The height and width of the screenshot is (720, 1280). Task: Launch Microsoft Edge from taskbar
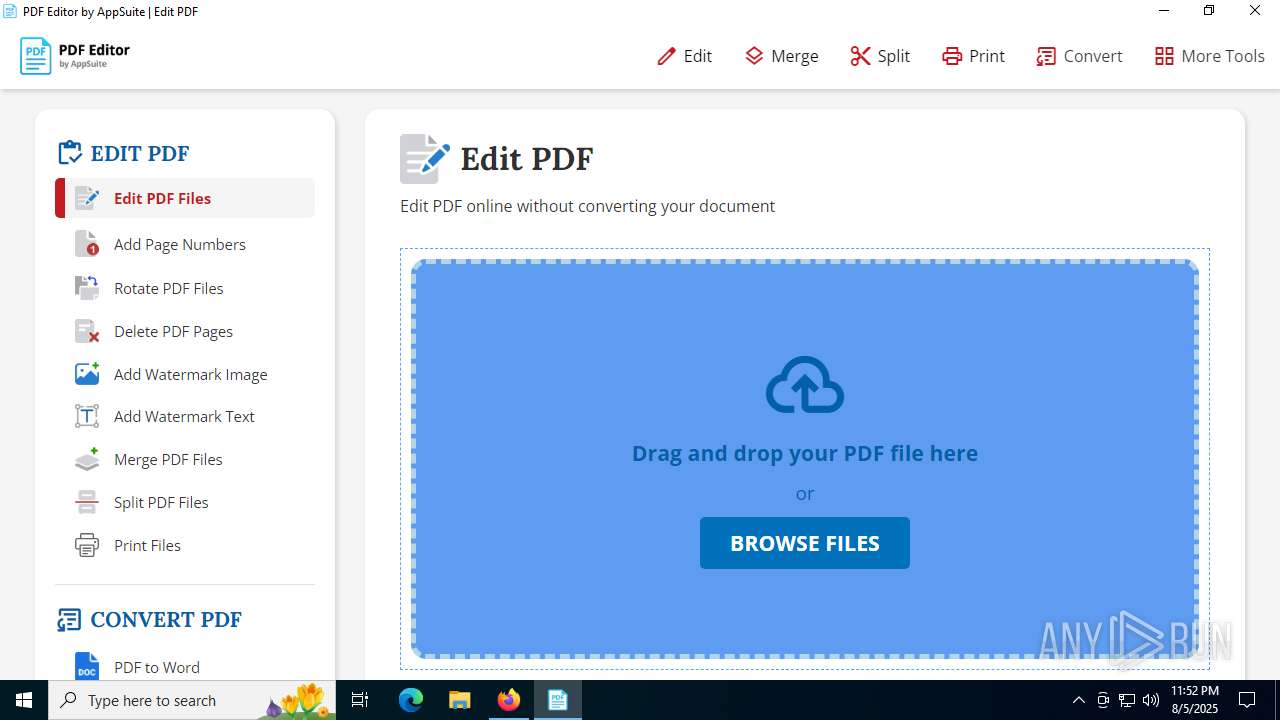click(x=411, y=700)
